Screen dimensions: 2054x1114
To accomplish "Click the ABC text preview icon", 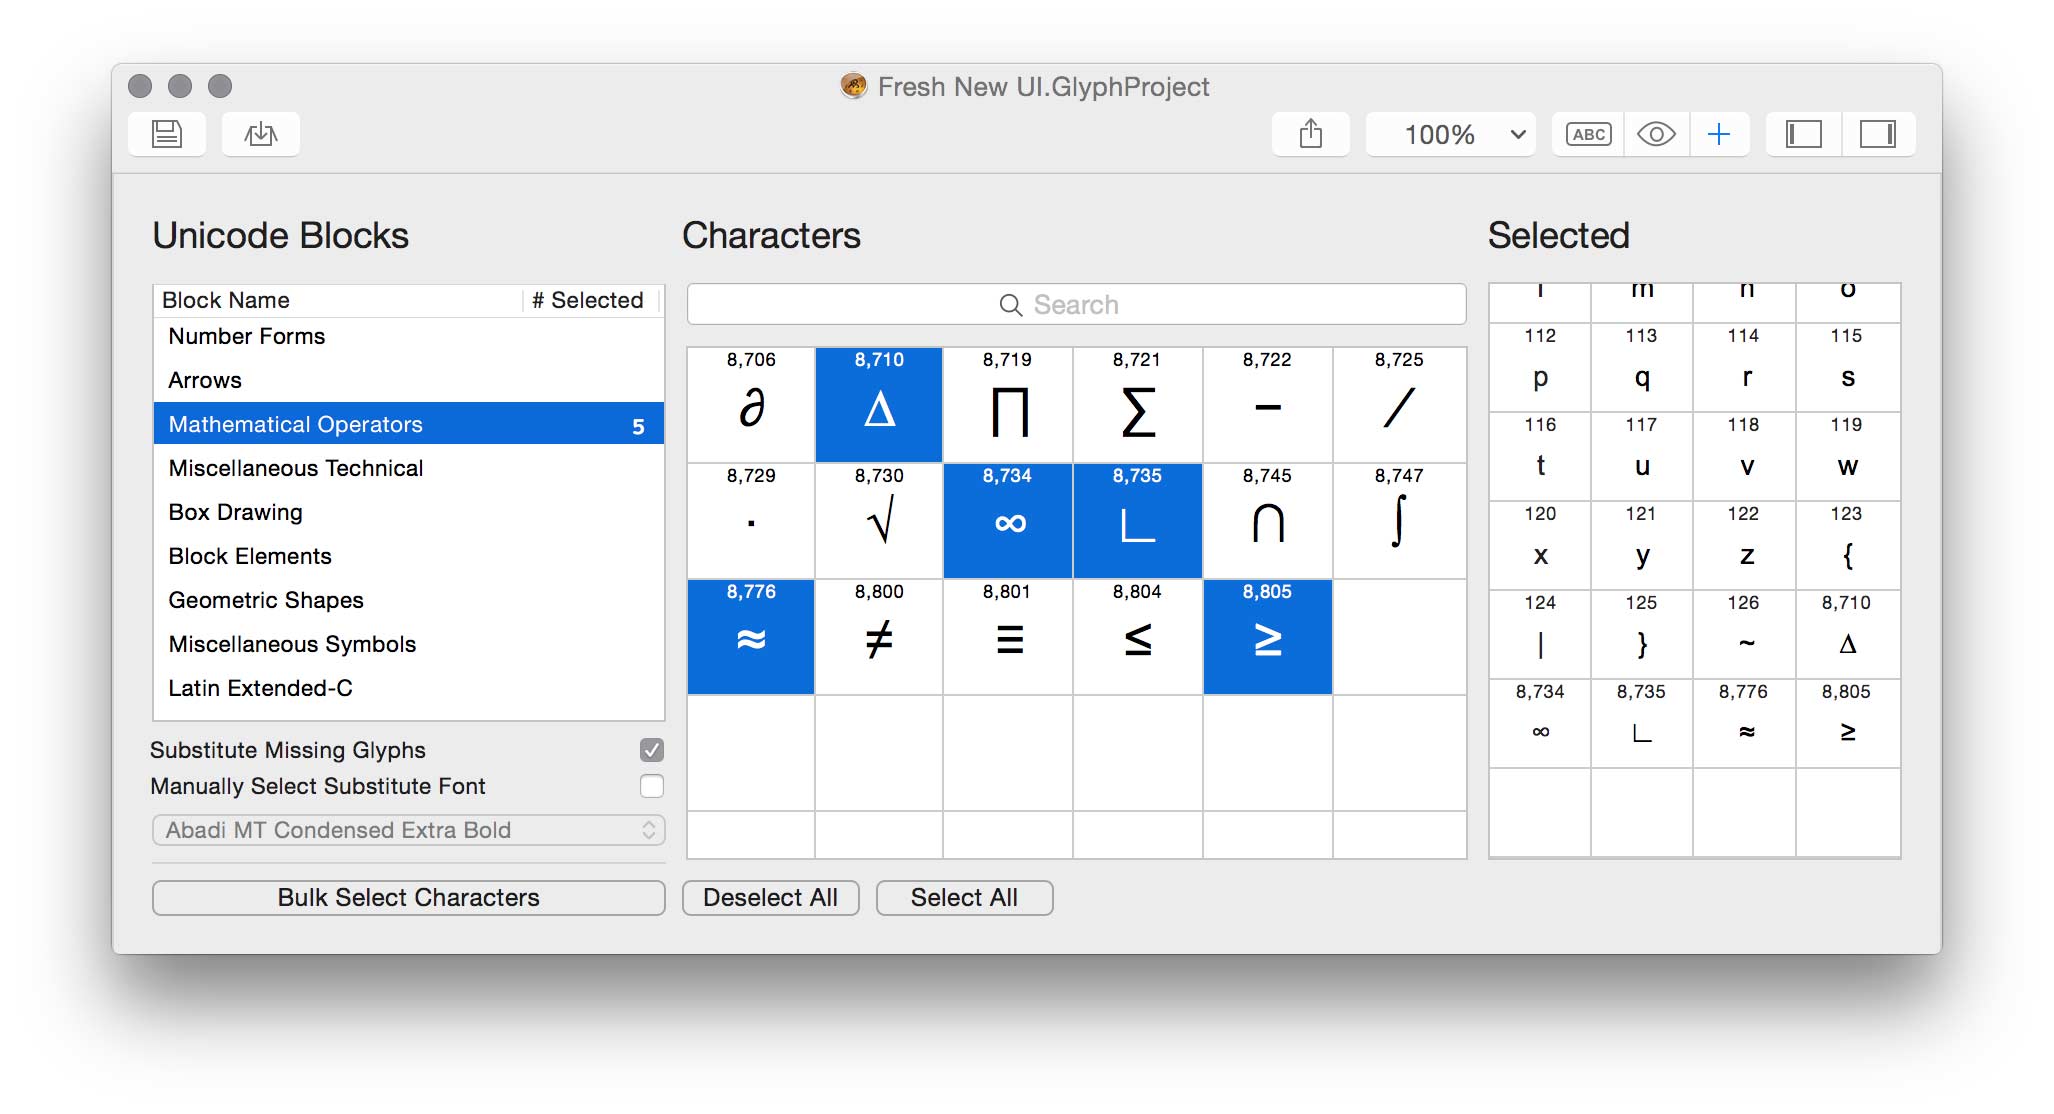I will coord(1588,134).
